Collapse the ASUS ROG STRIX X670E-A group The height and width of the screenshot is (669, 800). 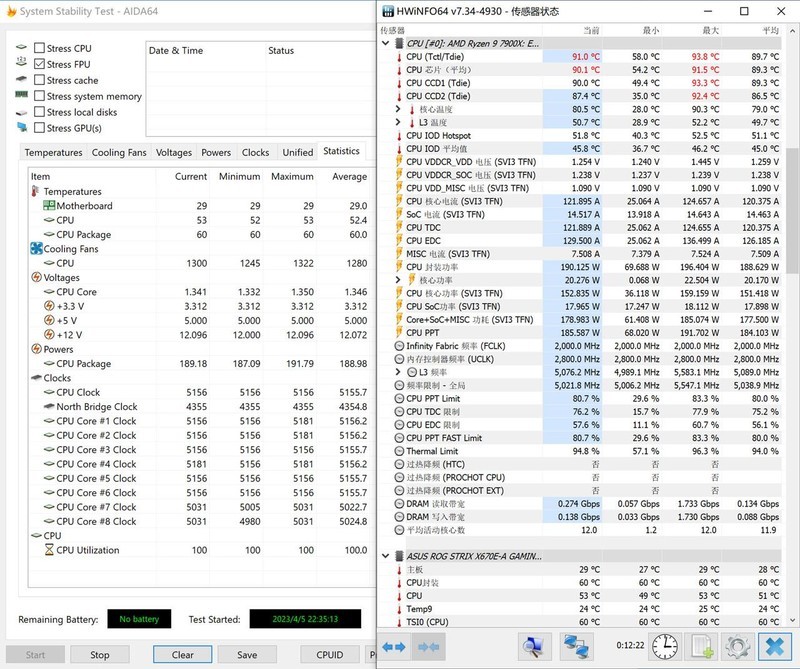tap(387, 555)
